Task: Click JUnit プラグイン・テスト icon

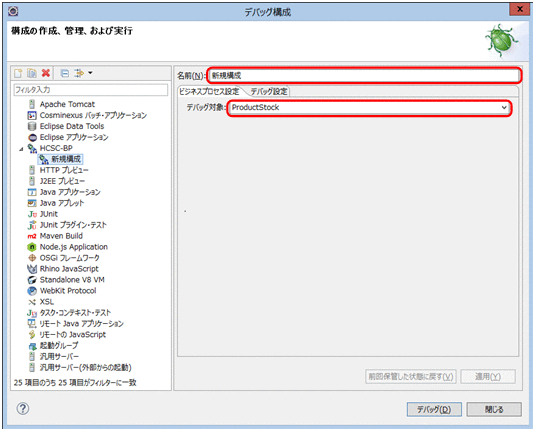Action: coord(32,225)
